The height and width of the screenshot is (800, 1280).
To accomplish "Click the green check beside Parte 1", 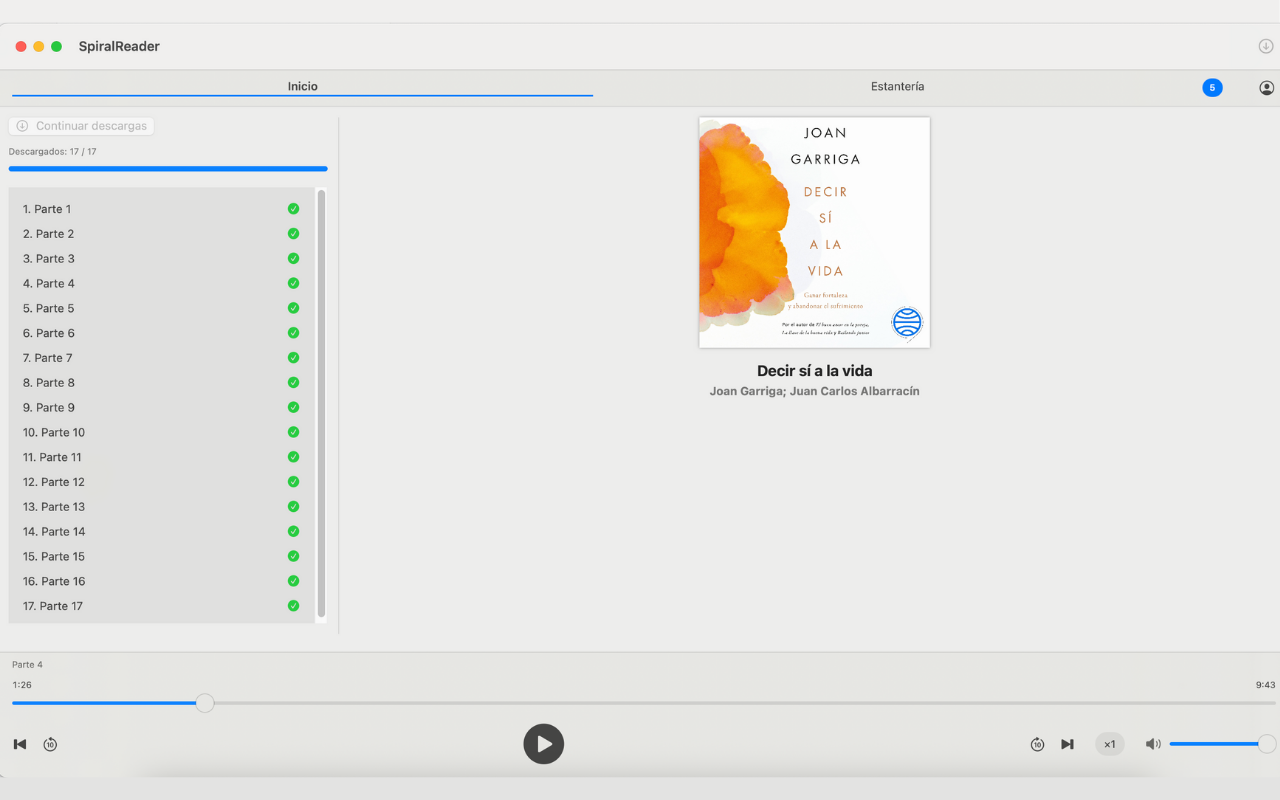I will (293, 209).
